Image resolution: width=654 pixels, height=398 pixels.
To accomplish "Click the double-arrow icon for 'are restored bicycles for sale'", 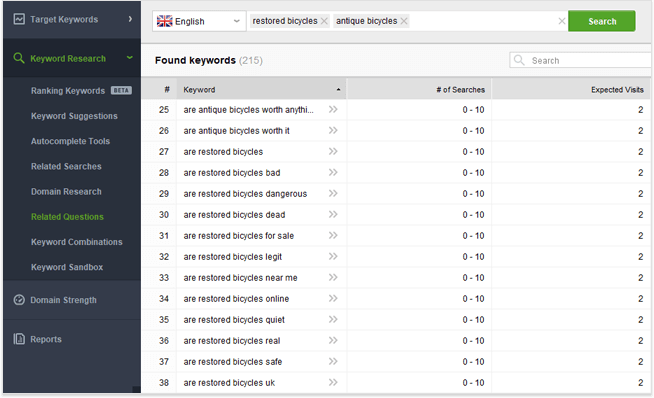I will click(333, 235).
